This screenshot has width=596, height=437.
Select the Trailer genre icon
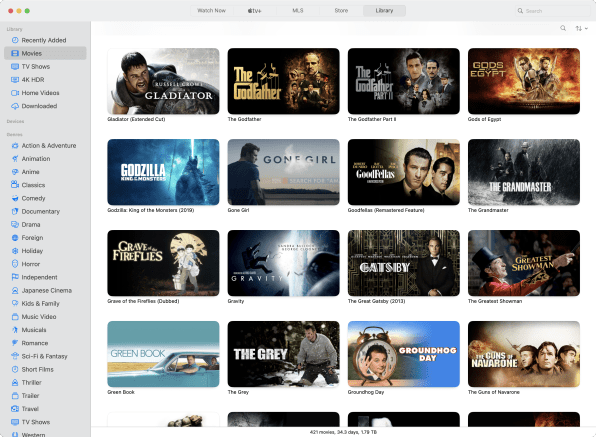click(x=15, y=396)
